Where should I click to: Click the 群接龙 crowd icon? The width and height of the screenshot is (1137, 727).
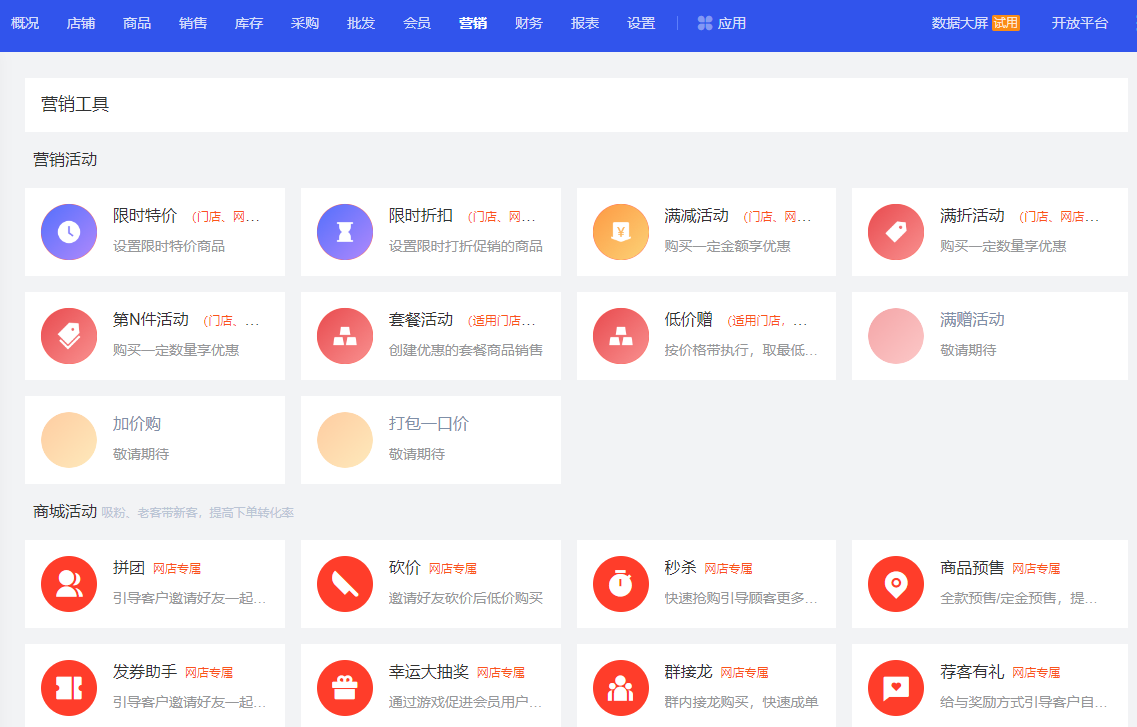point(620,688)
